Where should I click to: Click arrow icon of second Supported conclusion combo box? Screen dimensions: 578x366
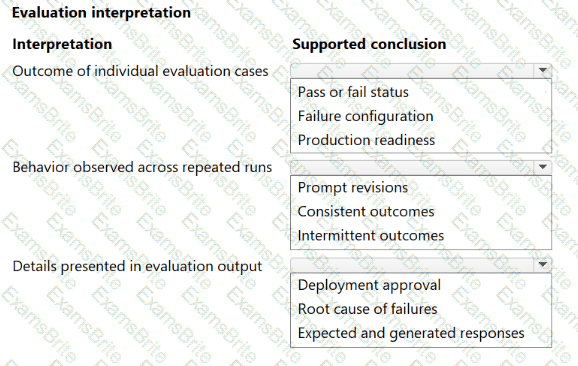(x=543, y=167)
